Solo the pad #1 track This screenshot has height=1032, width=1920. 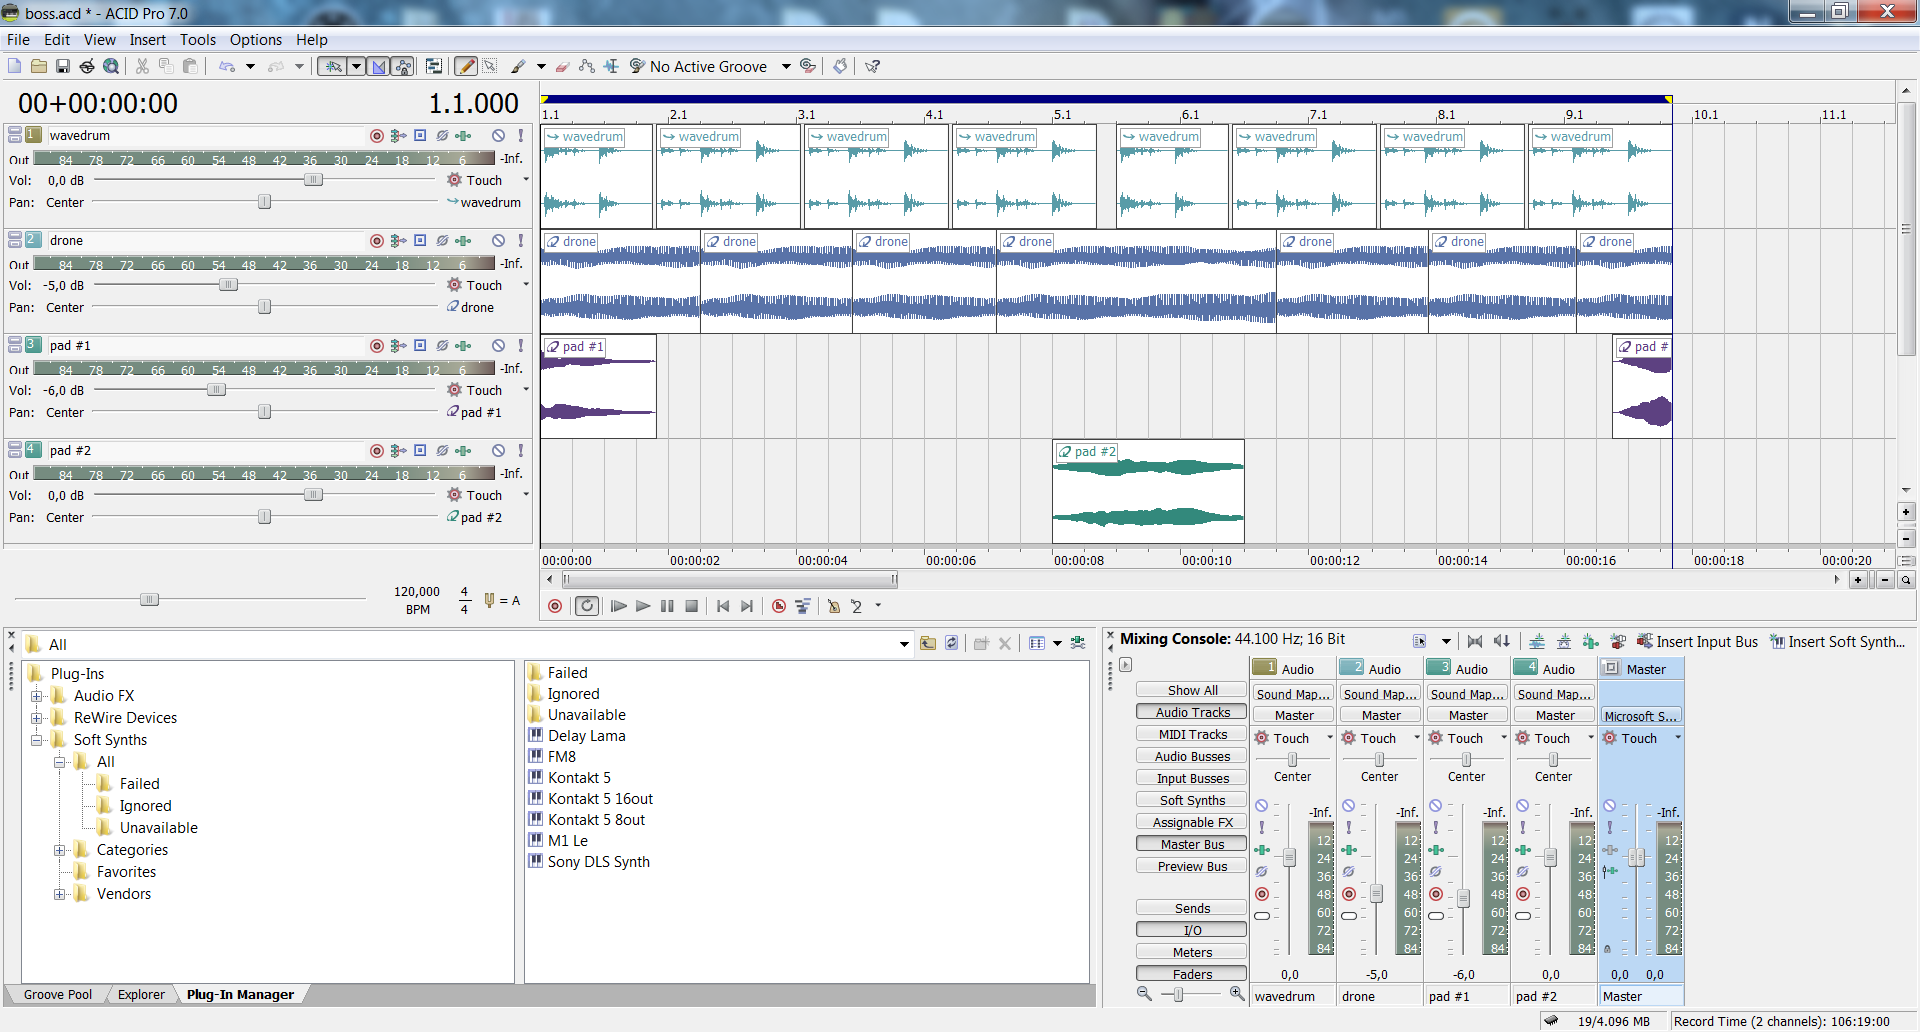click(x=520, y=345)
